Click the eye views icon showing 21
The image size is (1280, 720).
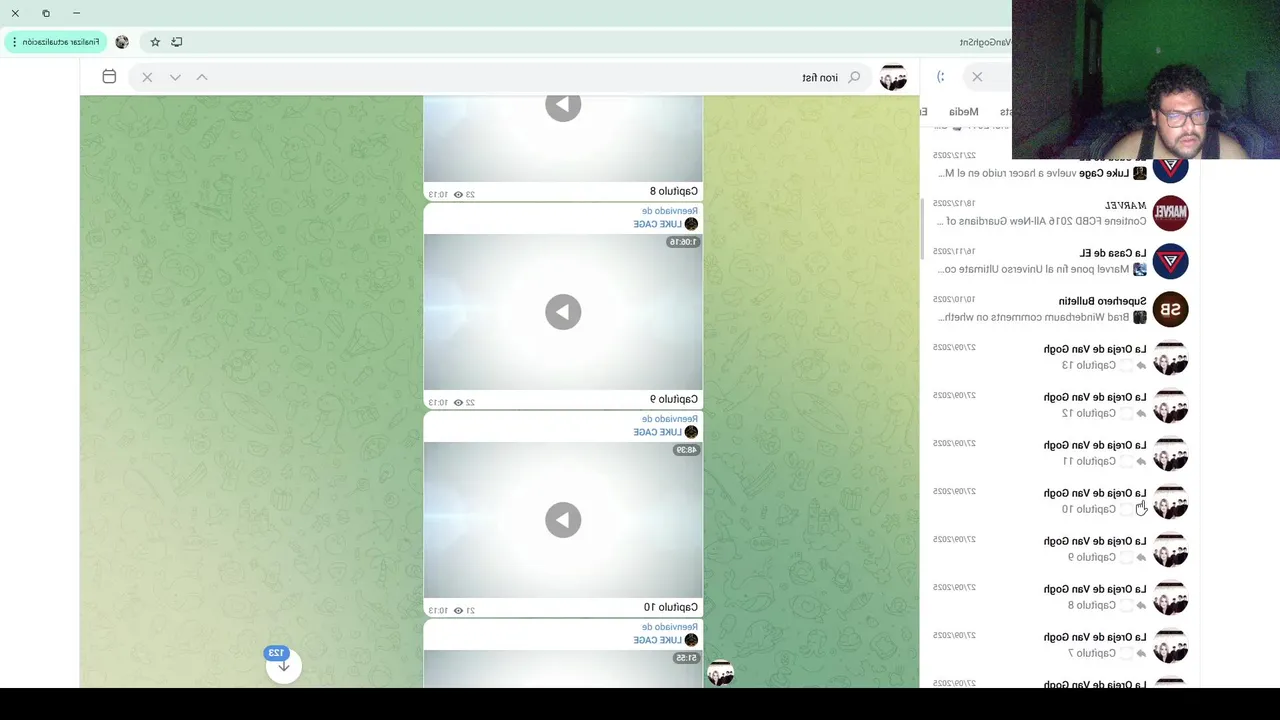458,610
